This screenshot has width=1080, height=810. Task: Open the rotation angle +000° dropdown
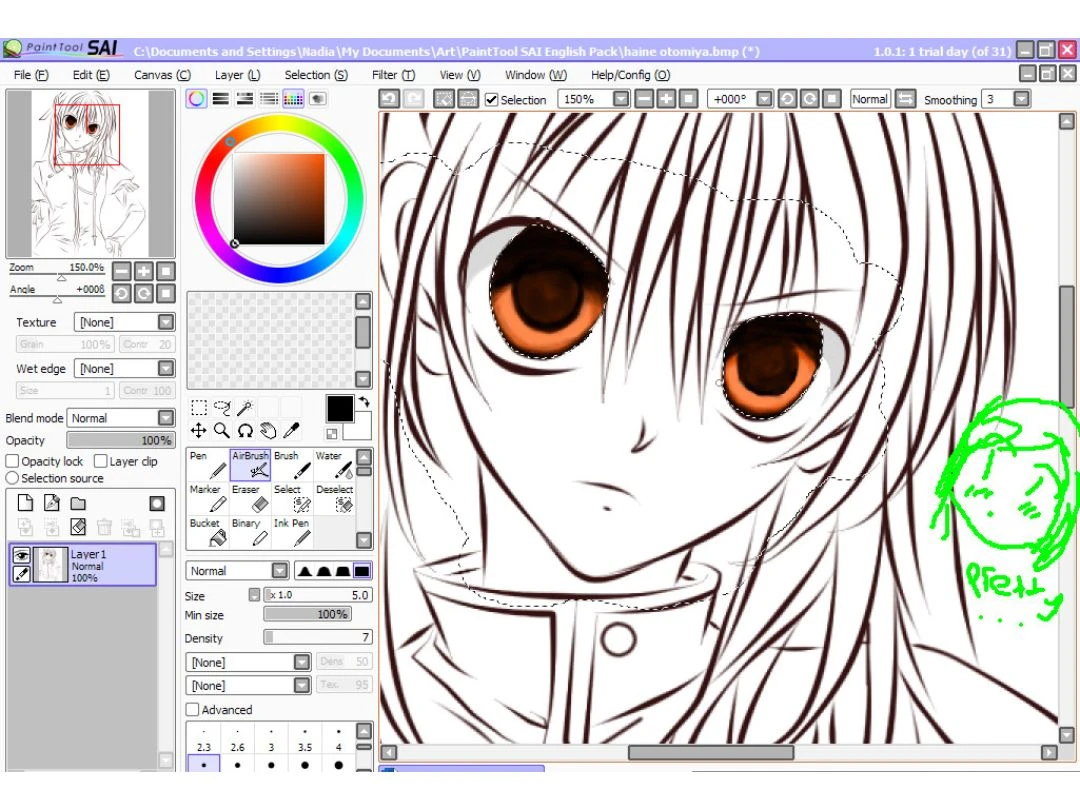[x=764, y=99]
